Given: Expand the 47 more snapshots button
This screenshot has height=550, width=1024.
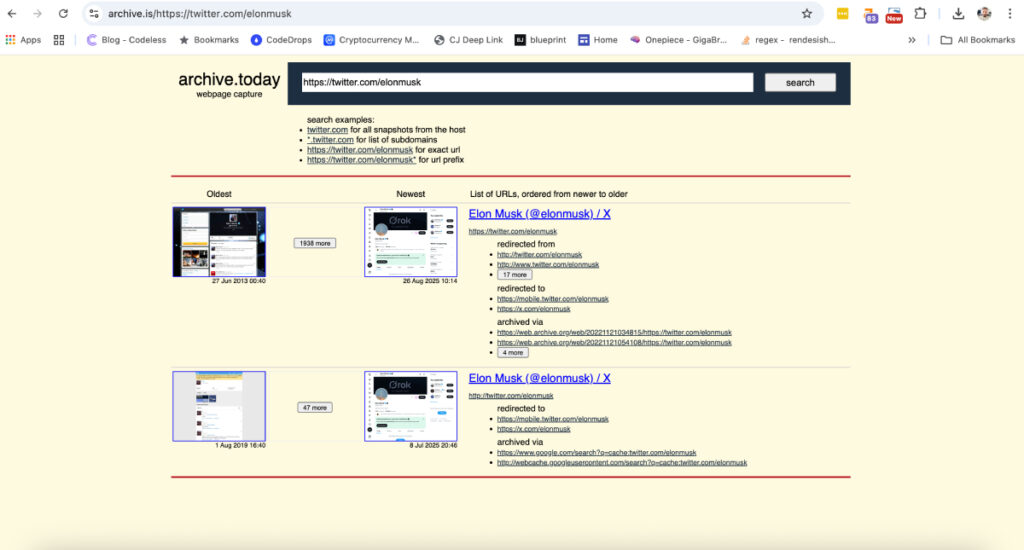Looking at the screenshot, I should tap(315, 408).
